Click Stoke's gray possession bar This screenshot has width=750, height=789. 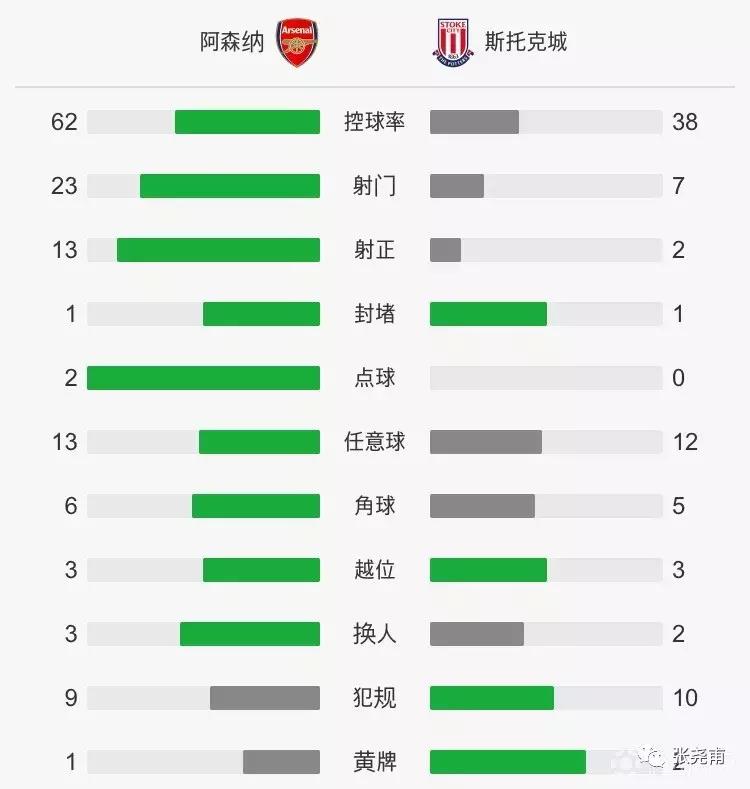click(474, 122)
